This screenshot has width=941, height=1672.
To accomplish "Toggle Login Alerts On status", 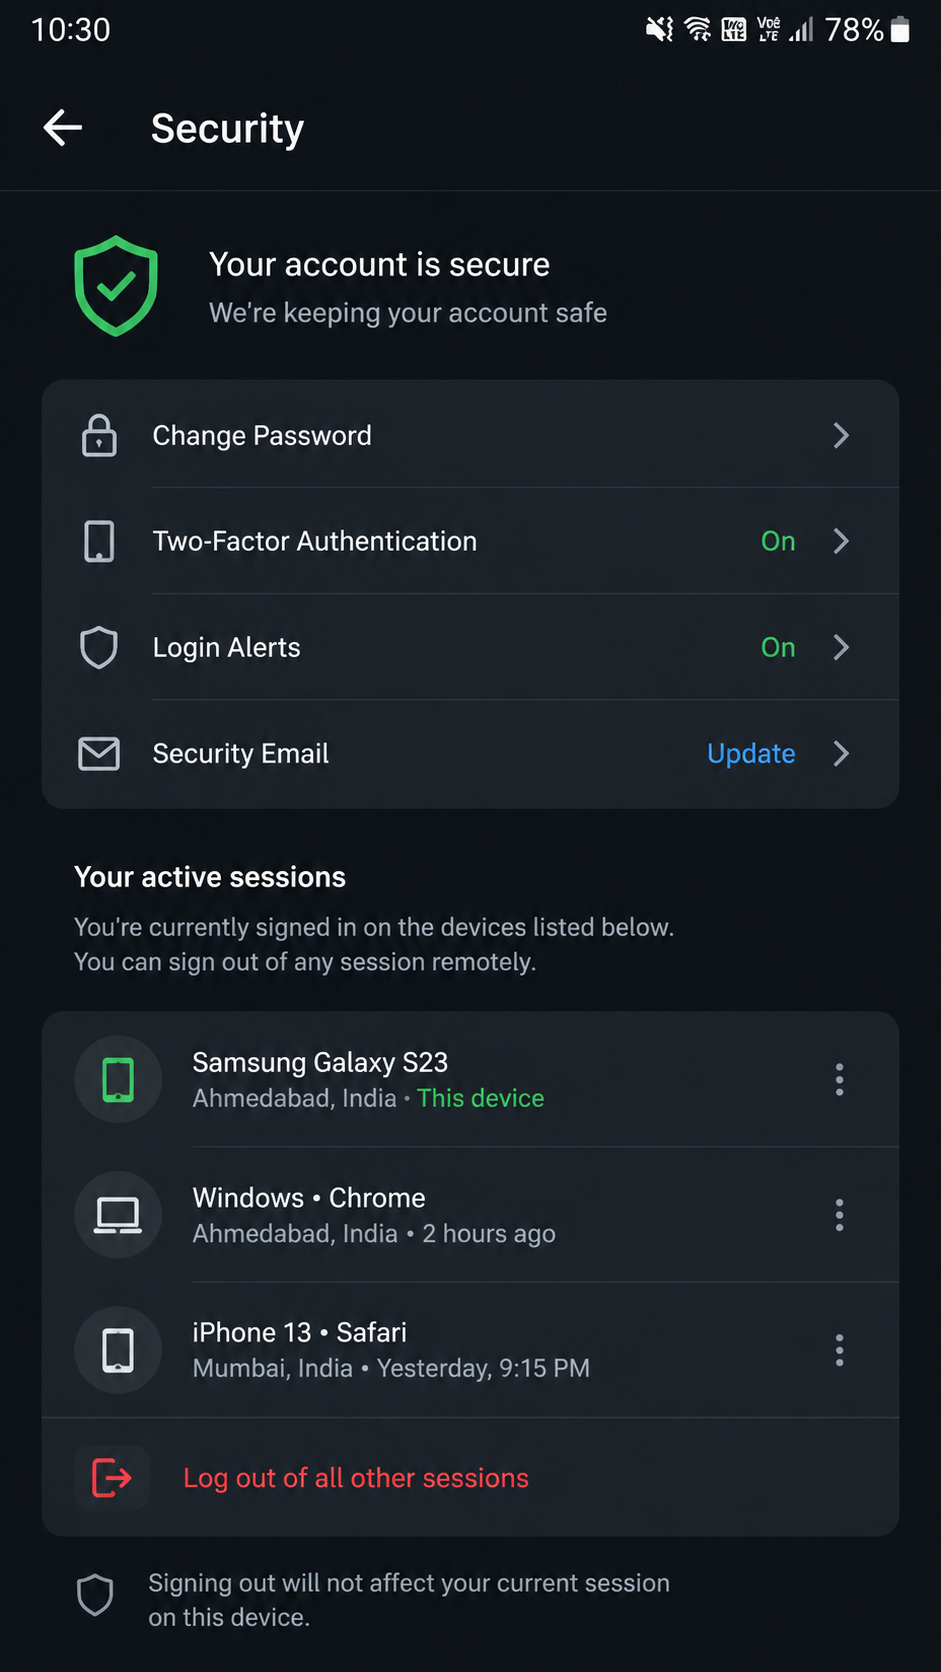I will (x=778, y=647).
